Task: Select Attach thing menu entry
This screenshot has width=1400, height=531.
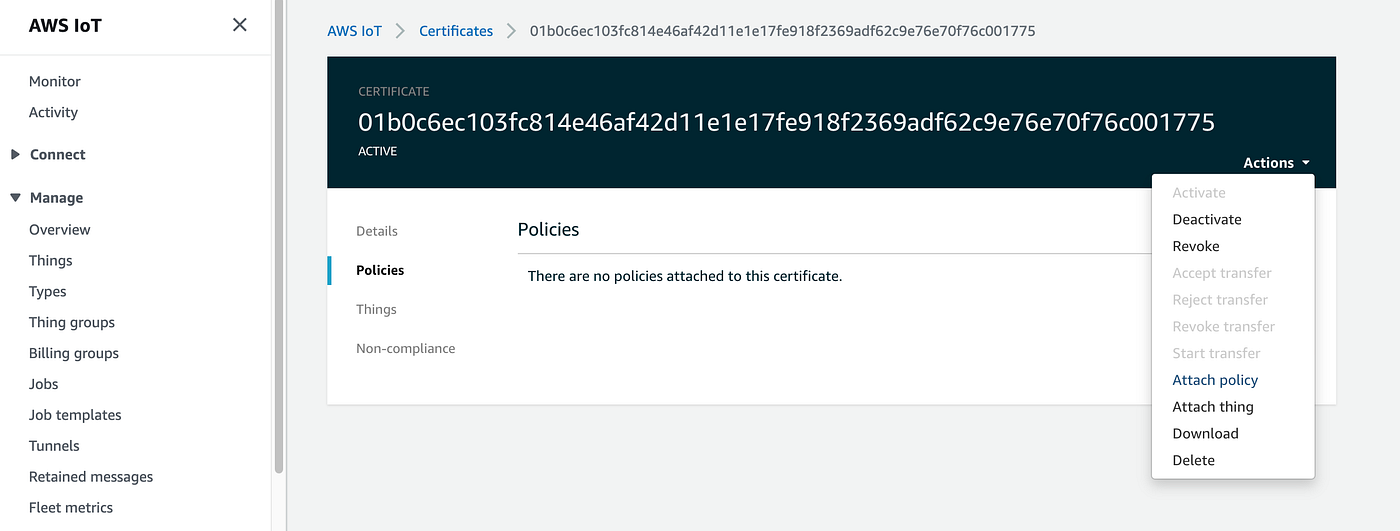Action: pos(1213,407)
